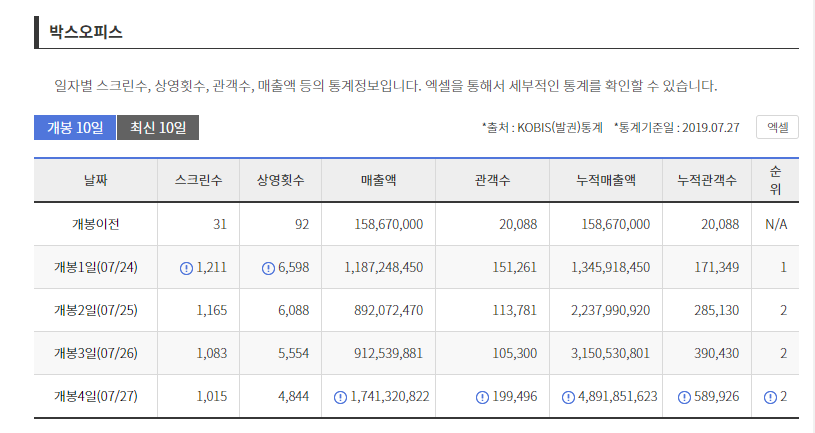Viewport: 815px width, 433px height.
Task: Download data with the 엑셀 button
Action: click(x=777, y=127)
